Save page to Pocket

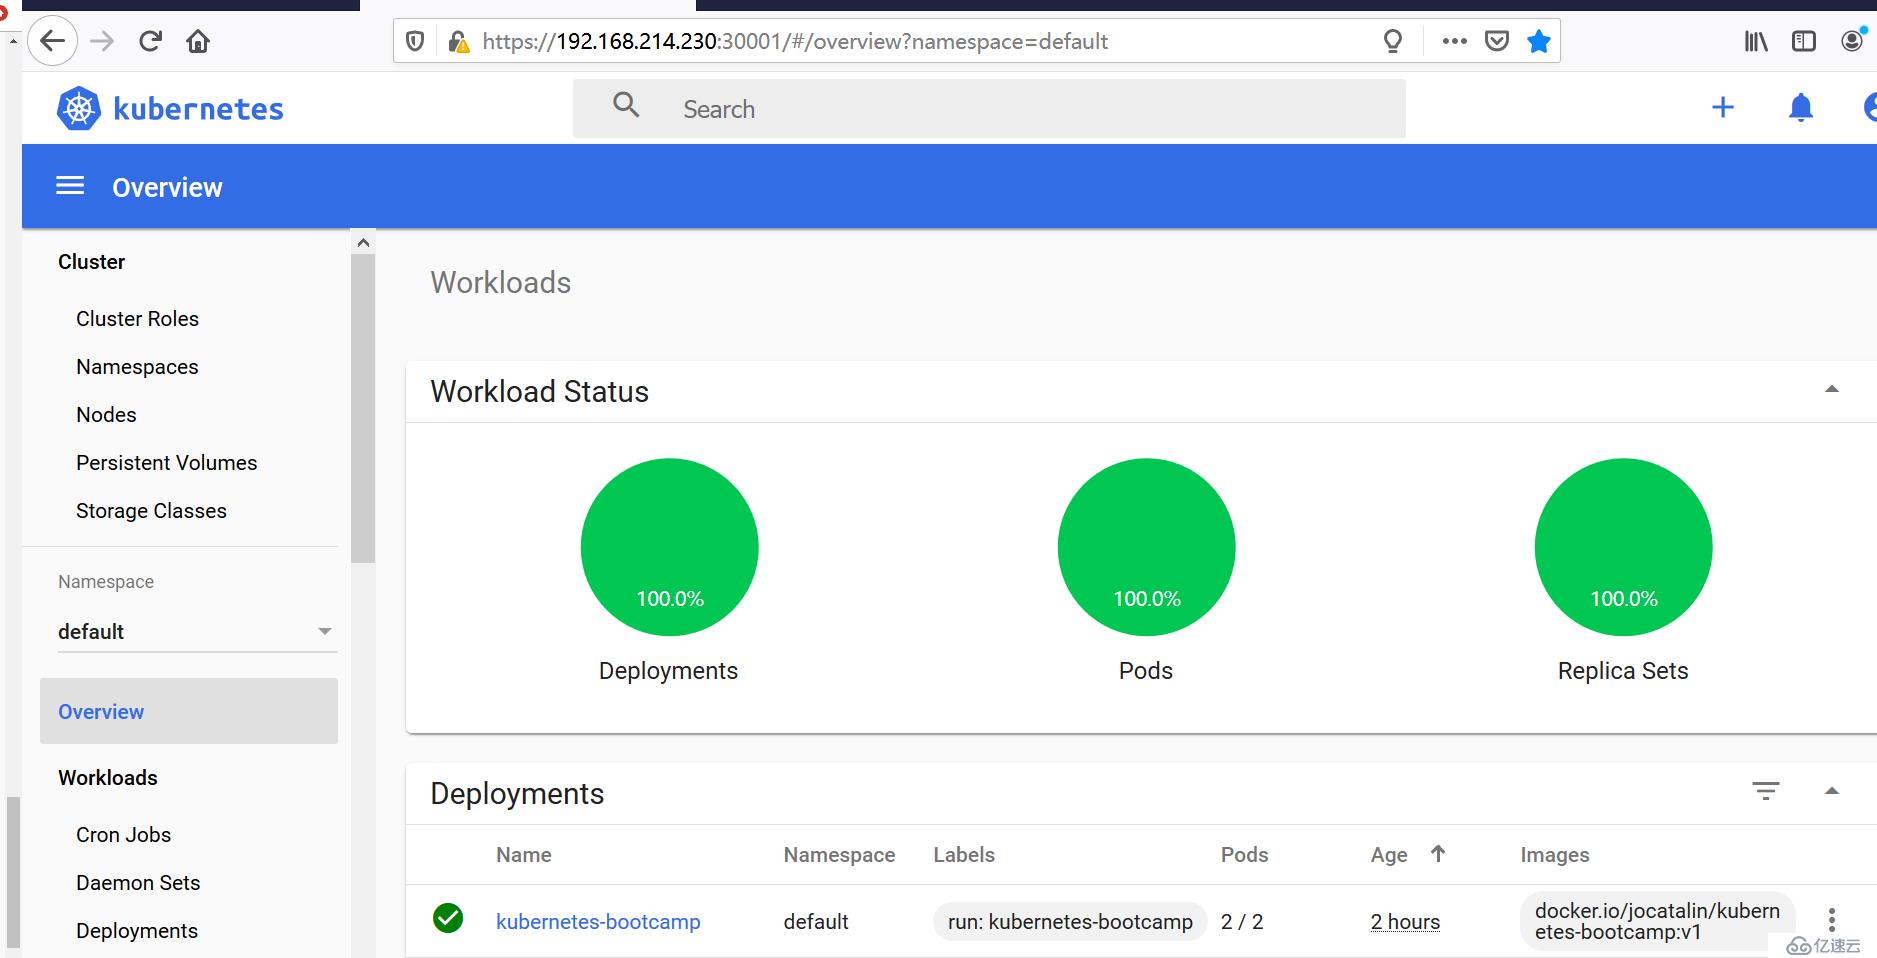[x=1496, y=41]
